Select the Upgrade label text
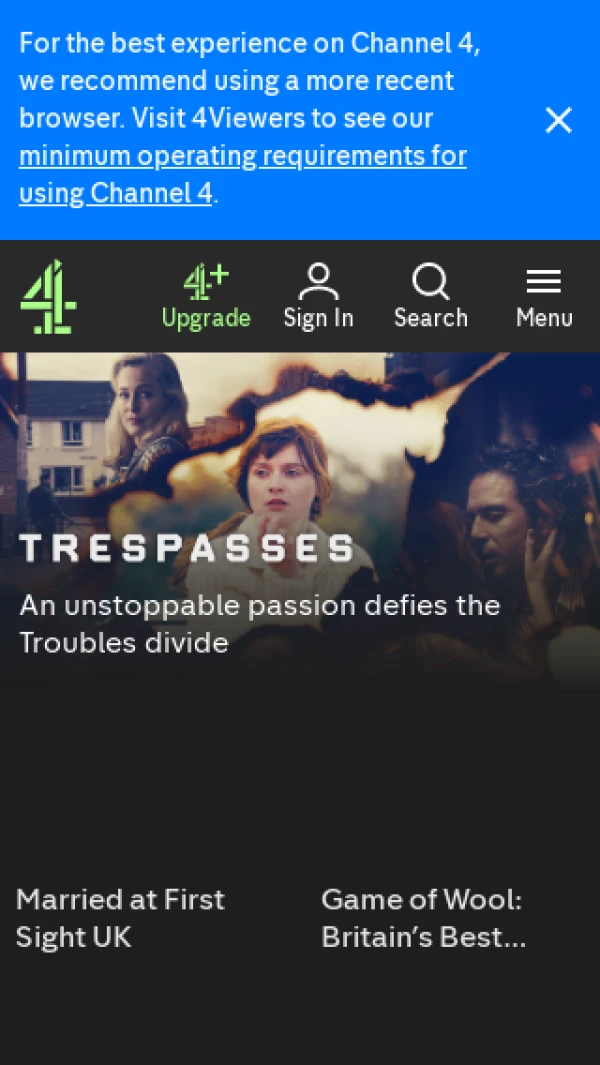Screen dimensions: 600x1065 coord(206,318)
